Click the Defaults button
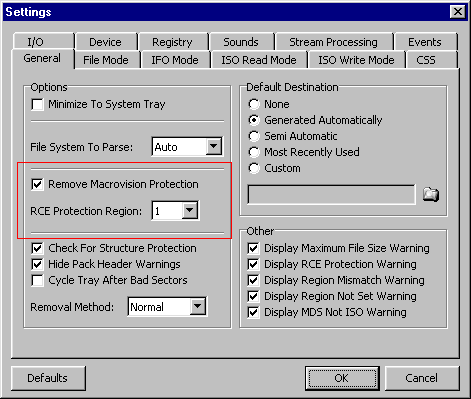The height and width of the screenshot is (399, 471). click(48, 378)
